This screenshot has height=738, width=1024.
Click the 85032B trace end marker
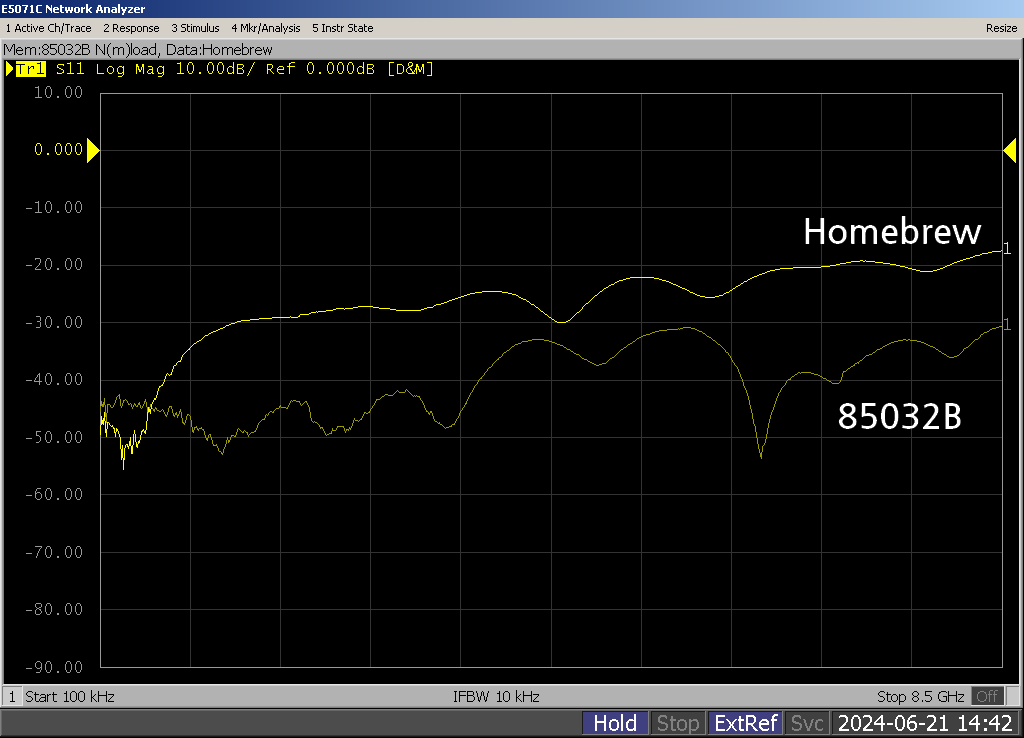(1007, 324)
